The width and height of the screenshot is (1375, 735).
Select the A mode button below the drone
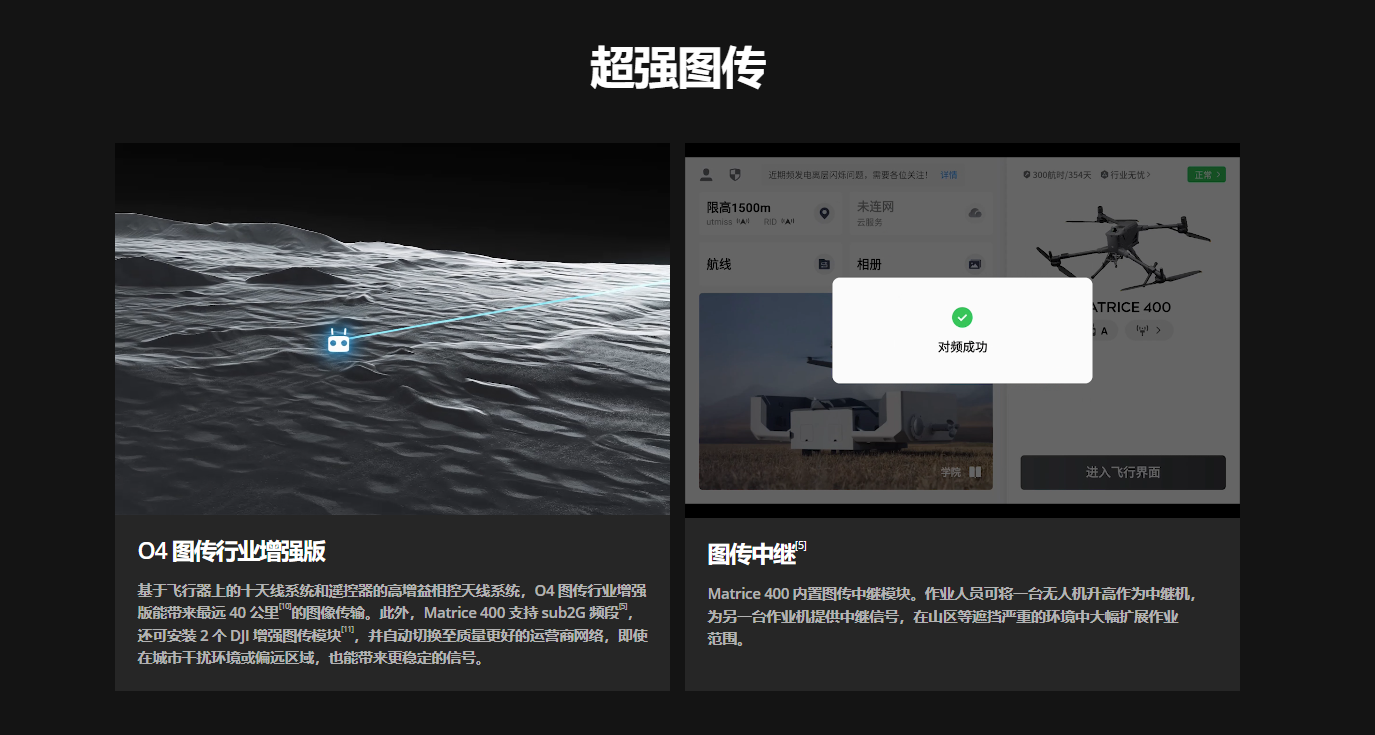pos(1104,330)
